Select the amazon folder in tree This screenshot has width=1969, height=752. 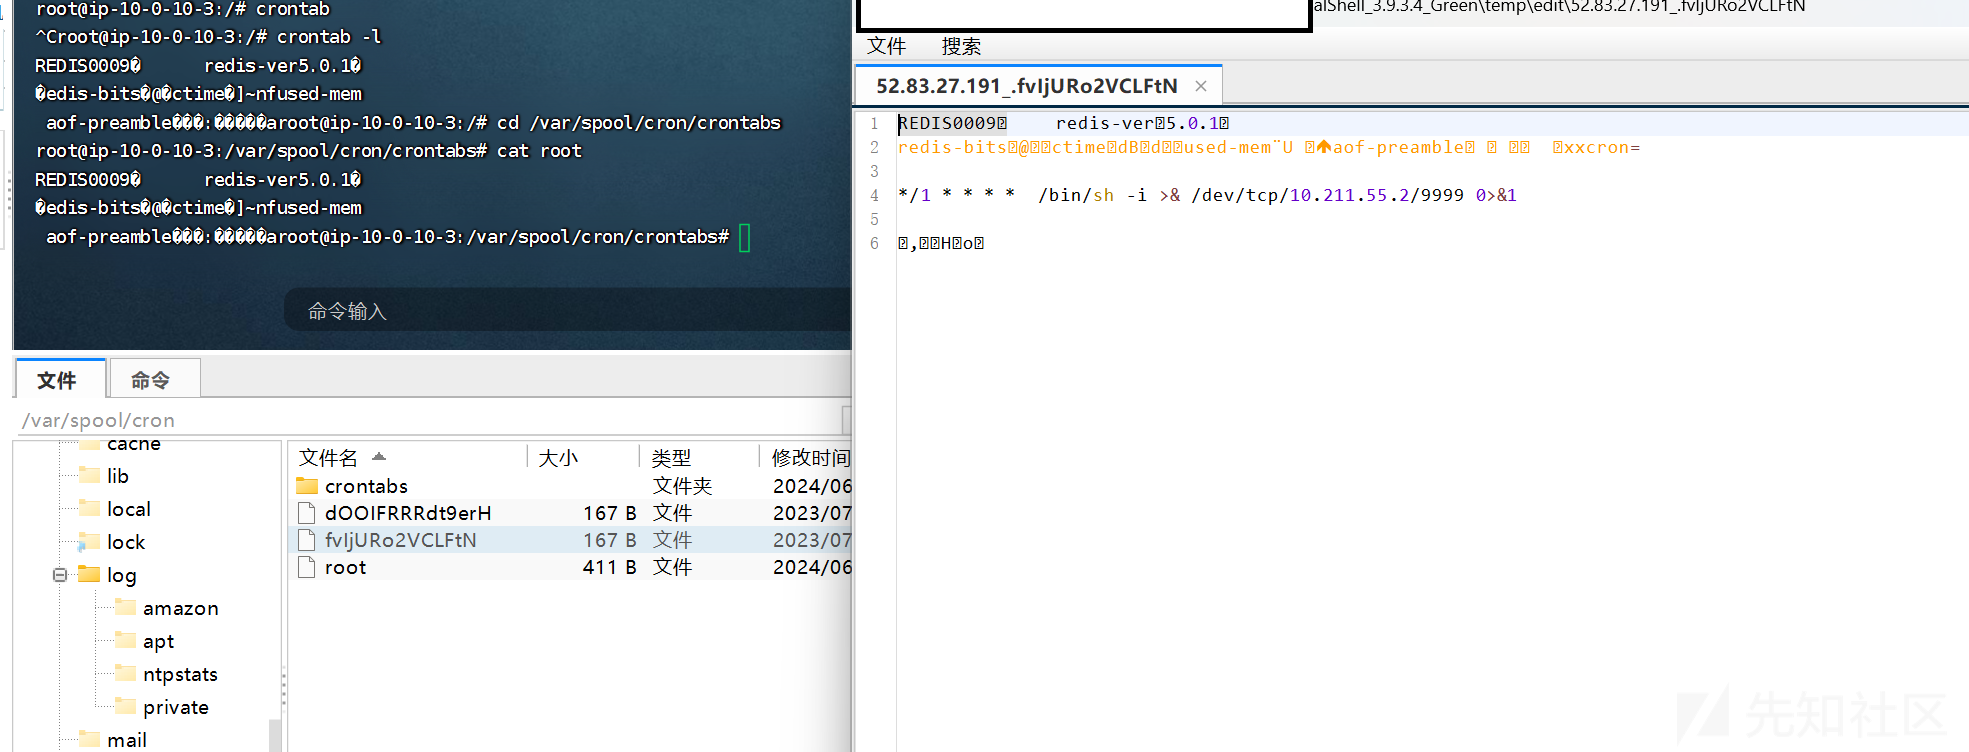click(180, 608)
